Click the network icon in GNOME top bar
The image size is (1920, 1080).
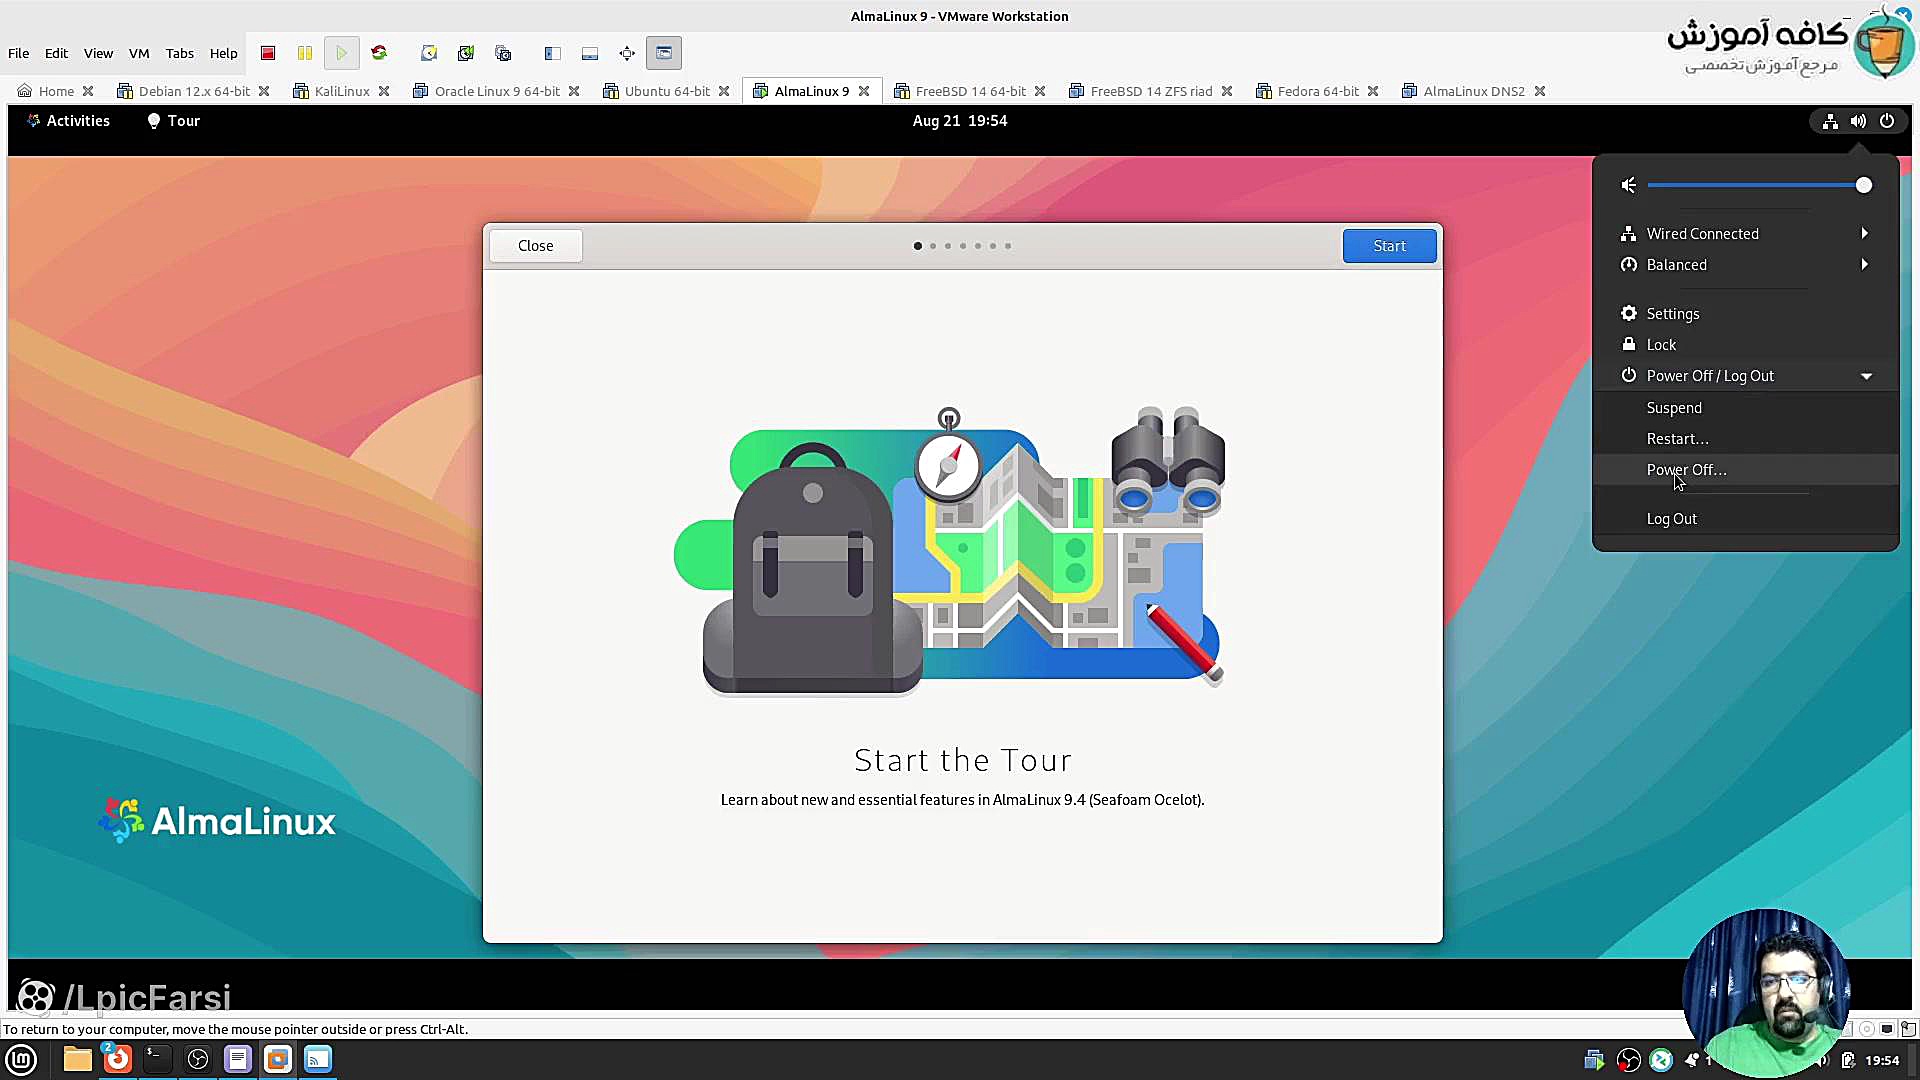click(1830, 121)
